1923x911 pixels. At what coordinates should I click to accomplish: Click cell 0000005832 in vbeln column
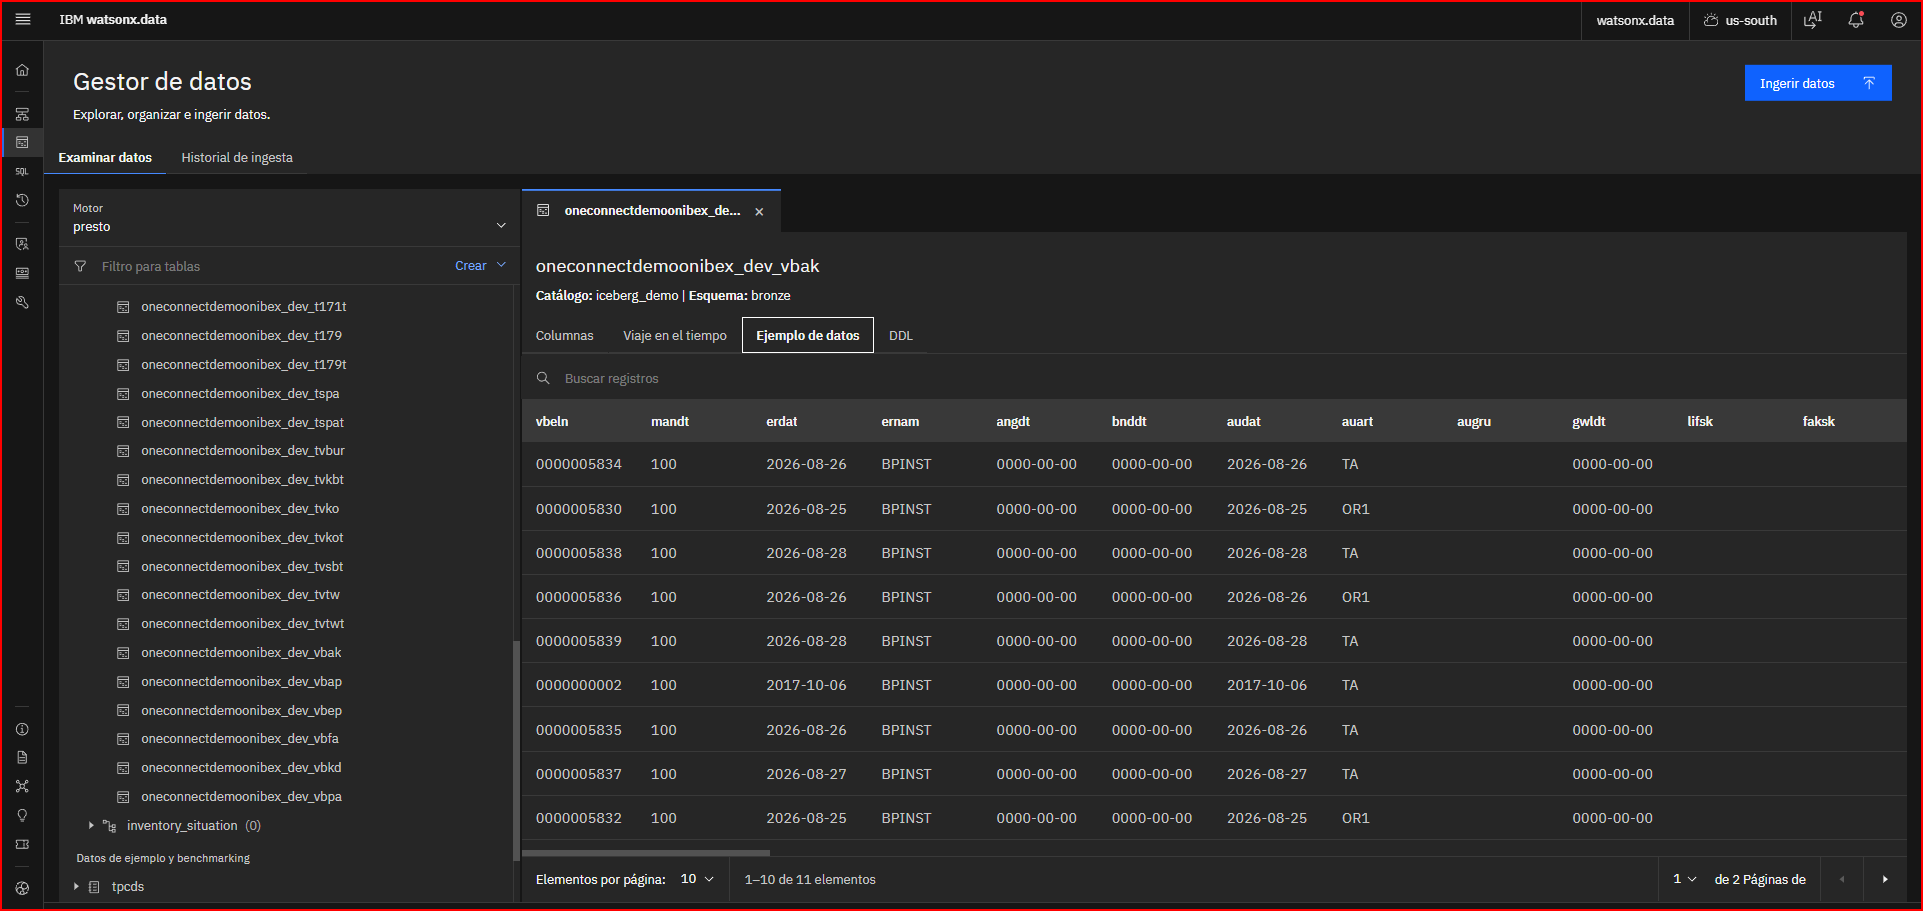tap(578, 819)
